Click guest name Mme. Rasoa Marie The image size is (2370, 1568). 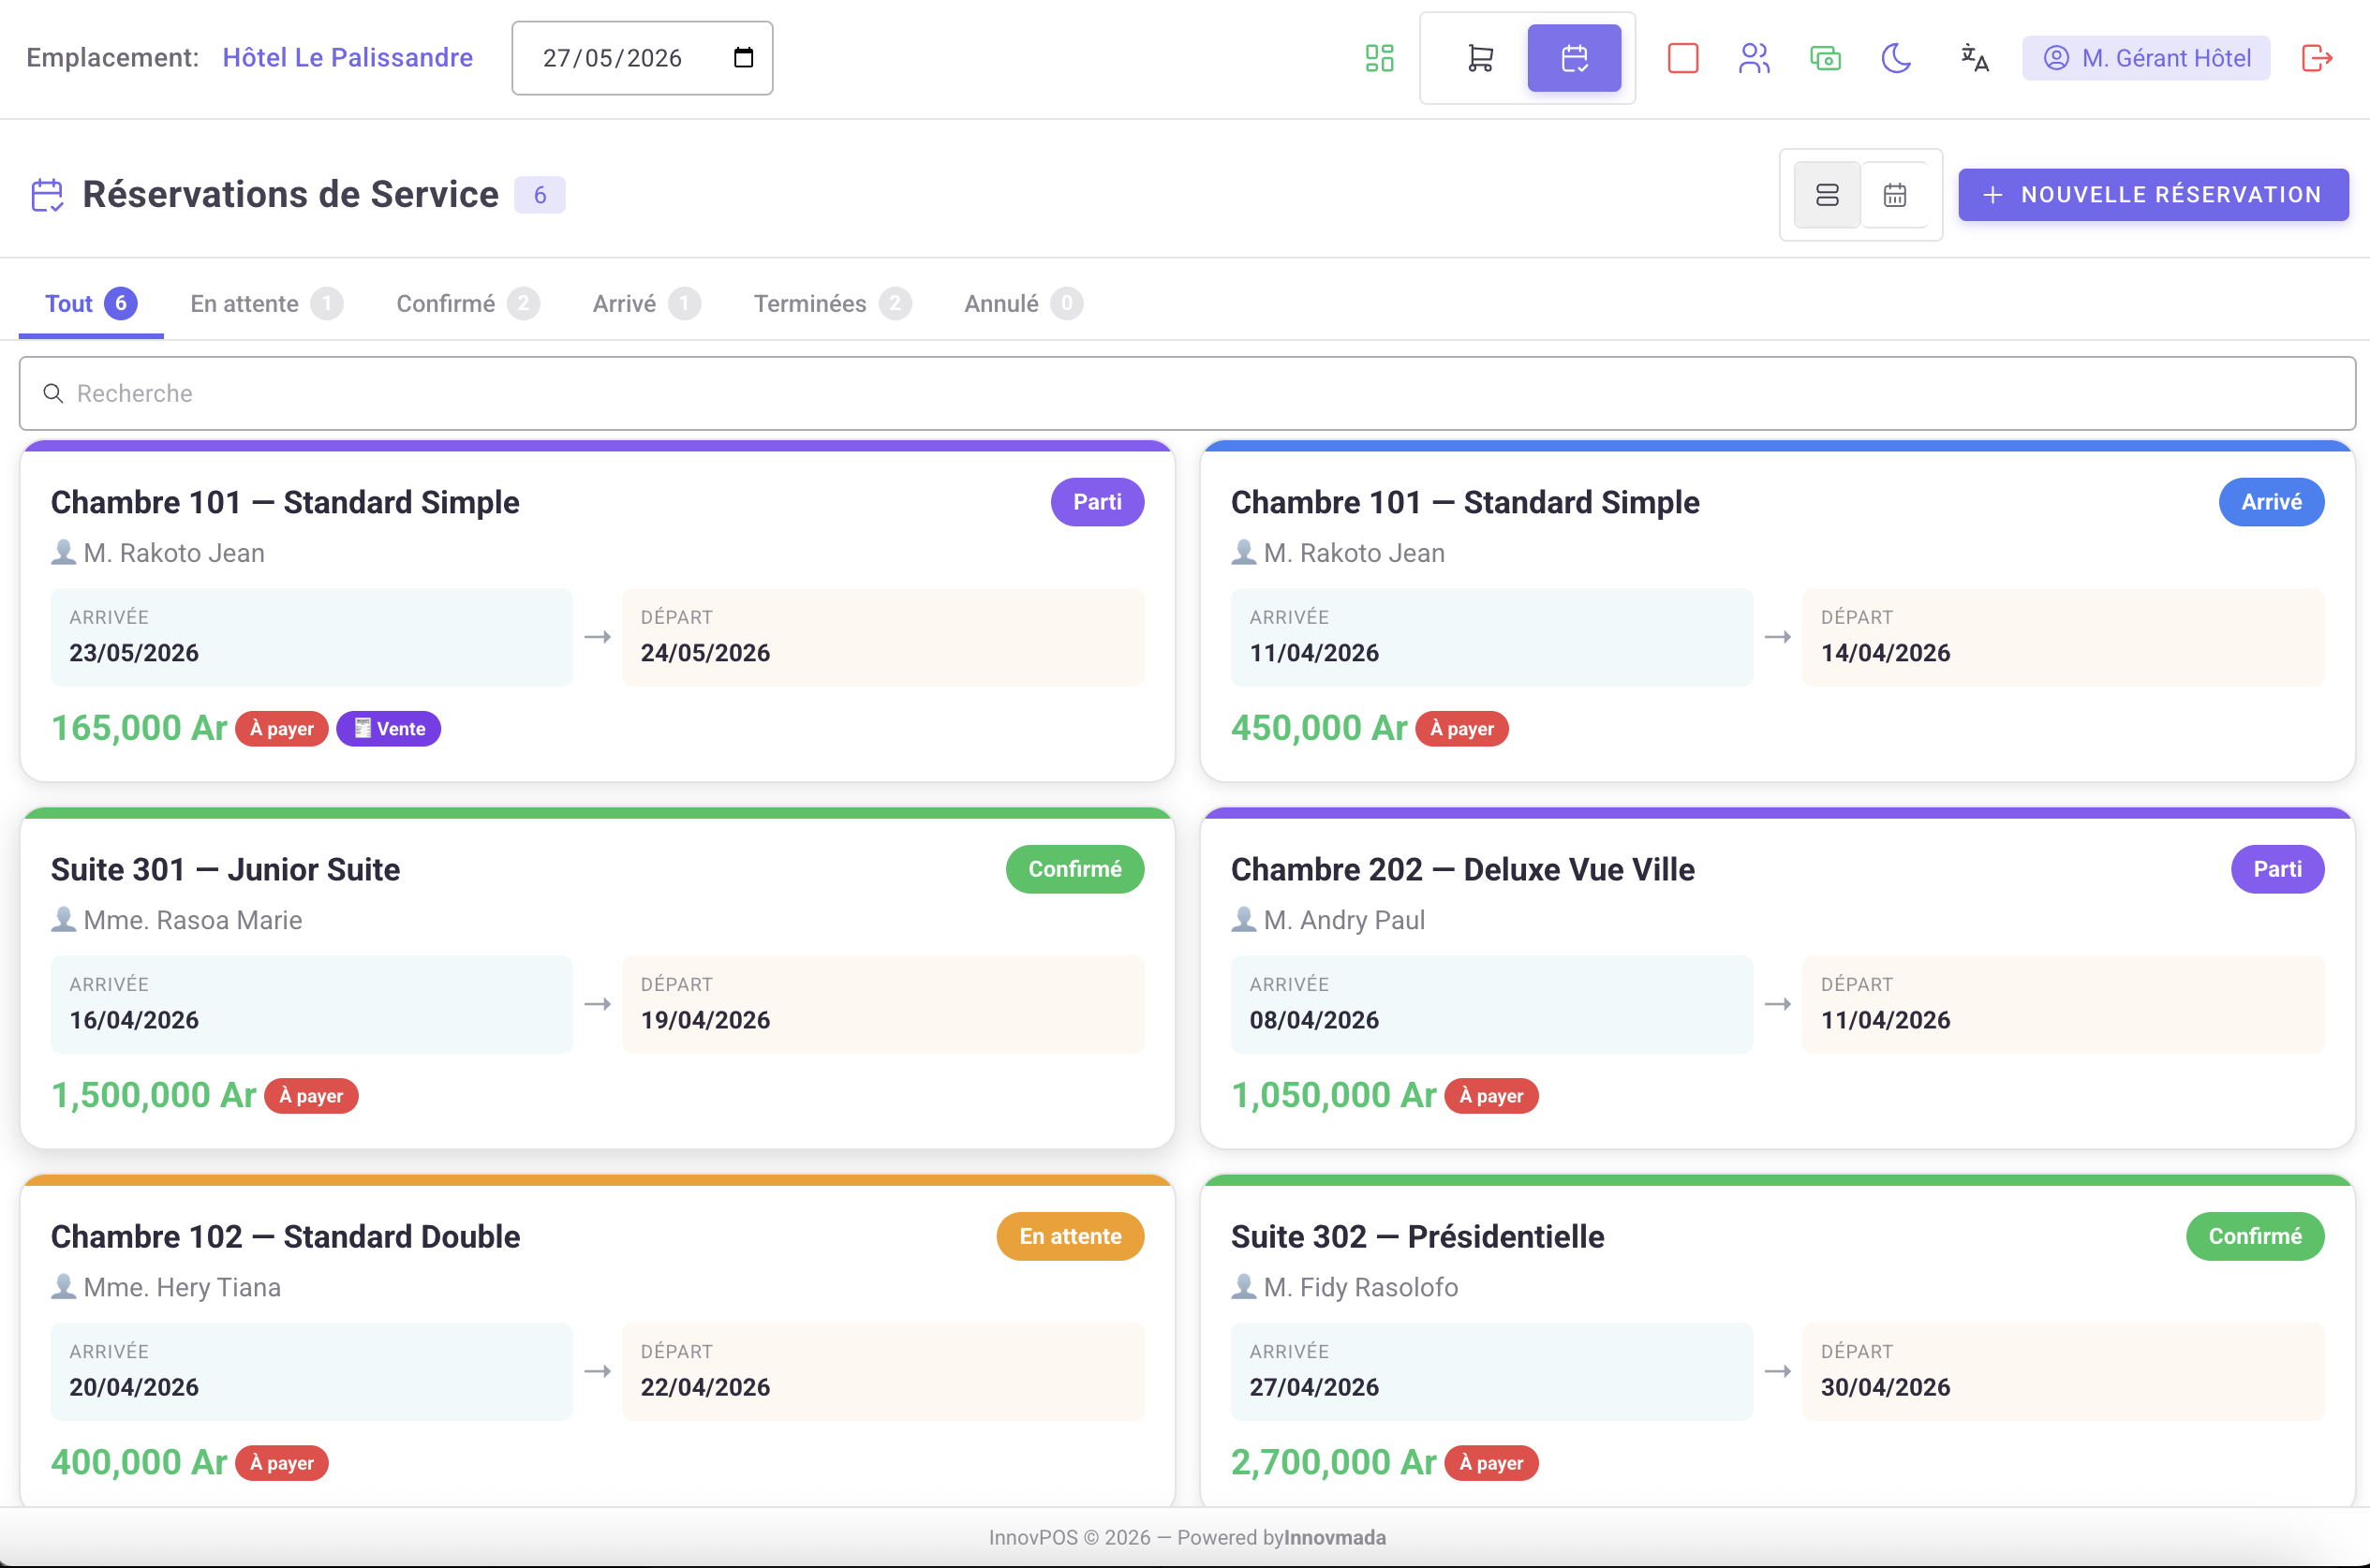pyautogui.click(x=192, y=920)
